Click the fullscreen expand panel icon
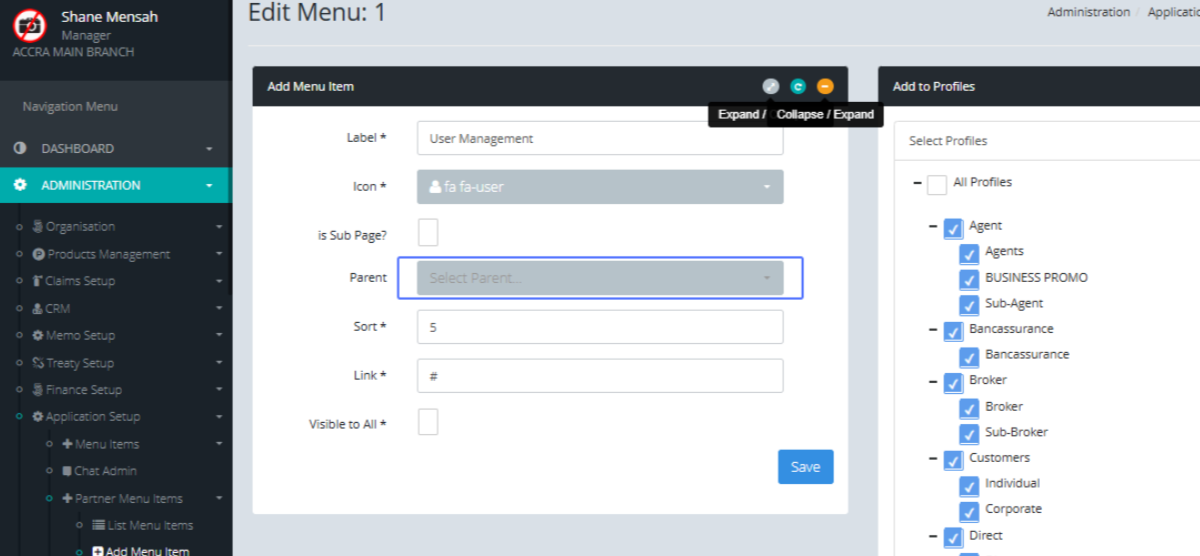 (x=770, y=87)
